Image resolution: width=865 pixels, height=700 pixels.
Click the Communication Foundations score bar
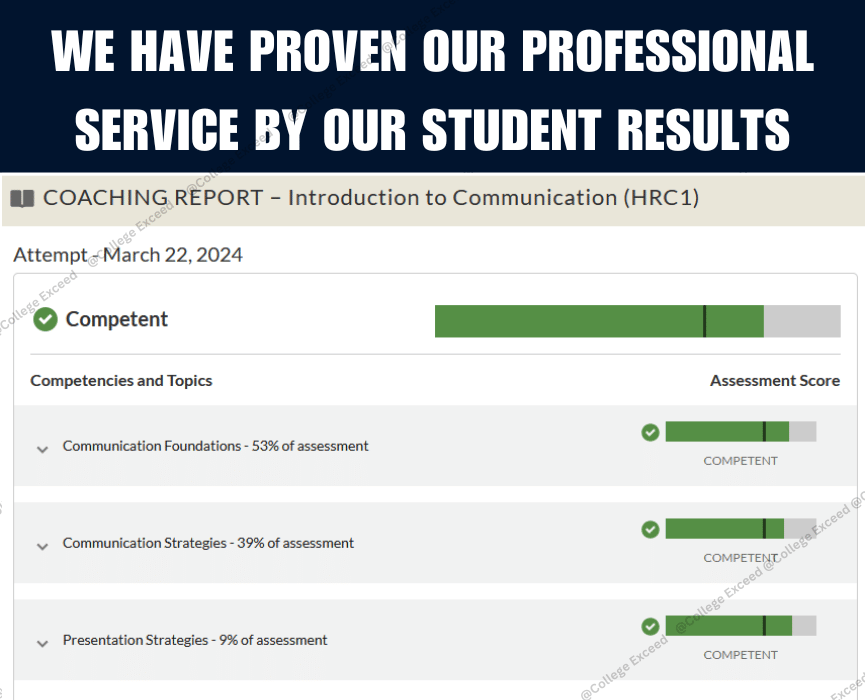click(x=741, y=431)
